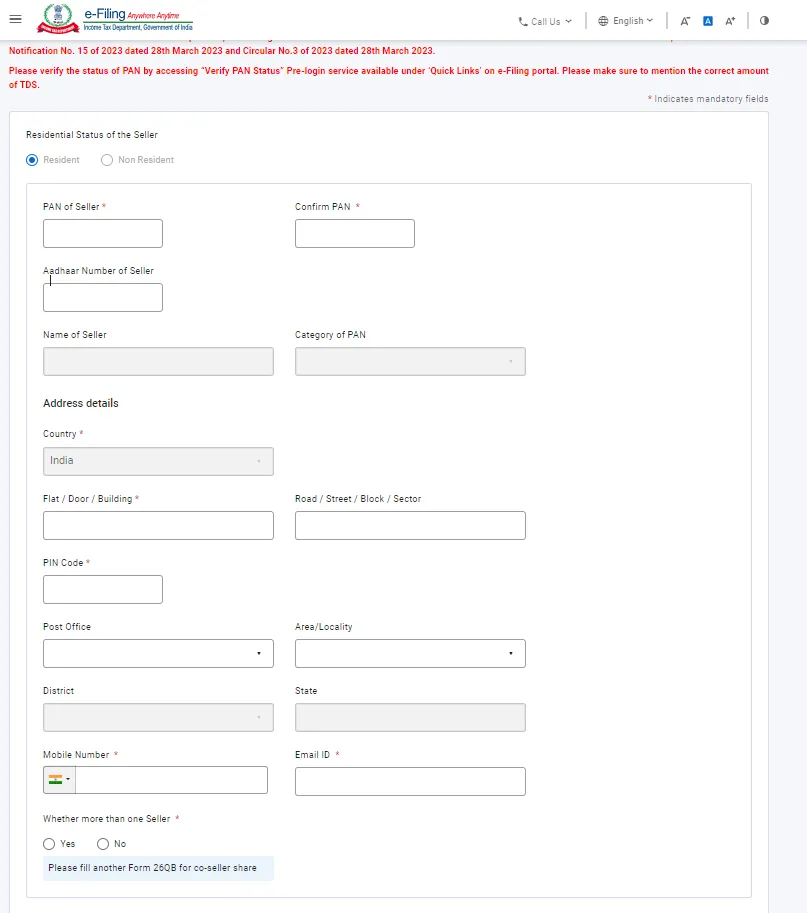Viewport: 807px width, 913px height.
Task: Select Non Resident residential status
Action: [x=107, y=160]
